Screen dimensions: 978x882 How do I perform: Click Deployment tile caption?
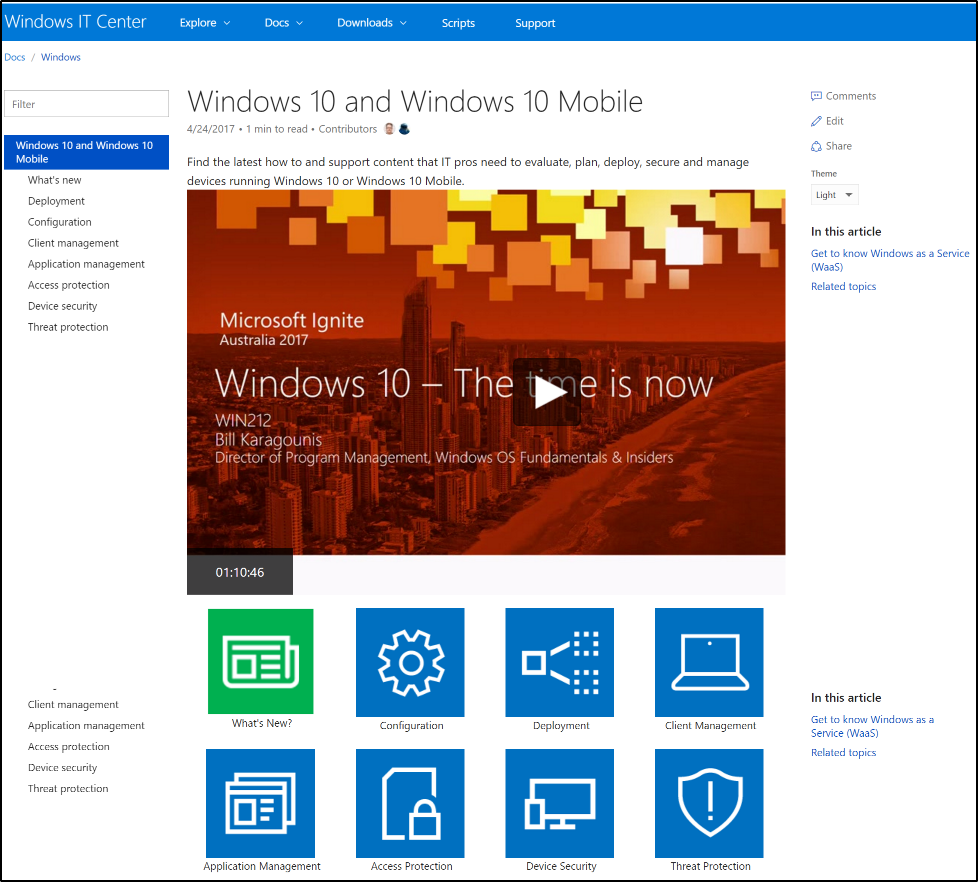[x=561, y=725]
